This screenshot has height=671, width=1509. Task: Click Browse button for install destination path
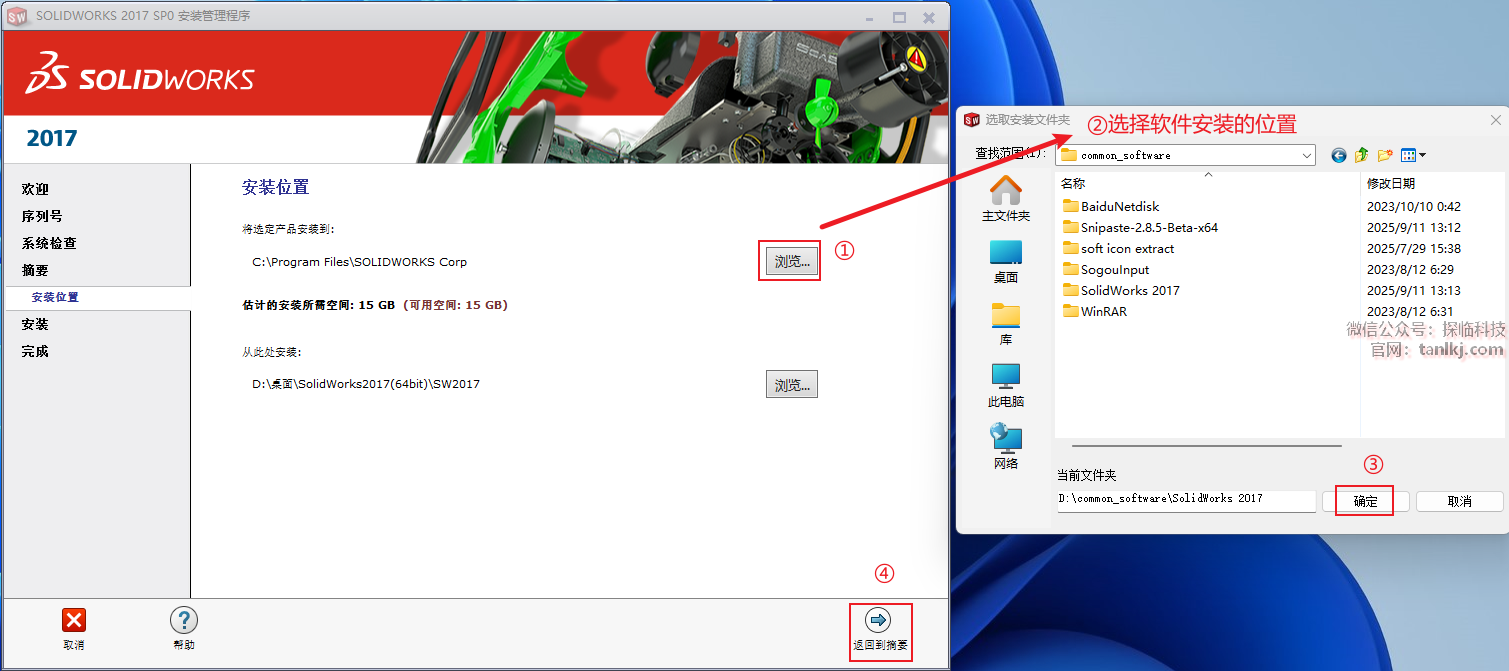coord(792,261)
